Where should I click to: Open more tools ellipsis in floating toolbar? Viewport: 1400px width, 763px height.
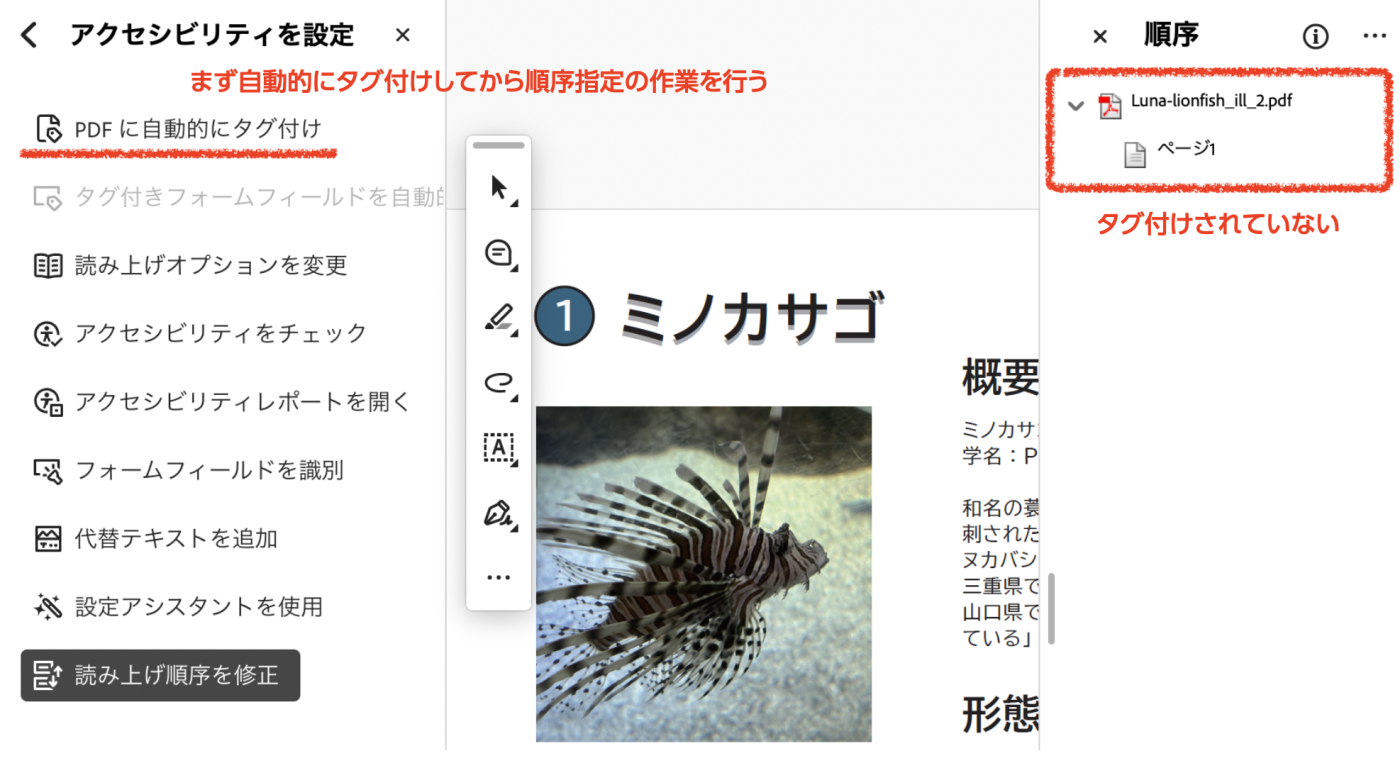tap(498, 577)
